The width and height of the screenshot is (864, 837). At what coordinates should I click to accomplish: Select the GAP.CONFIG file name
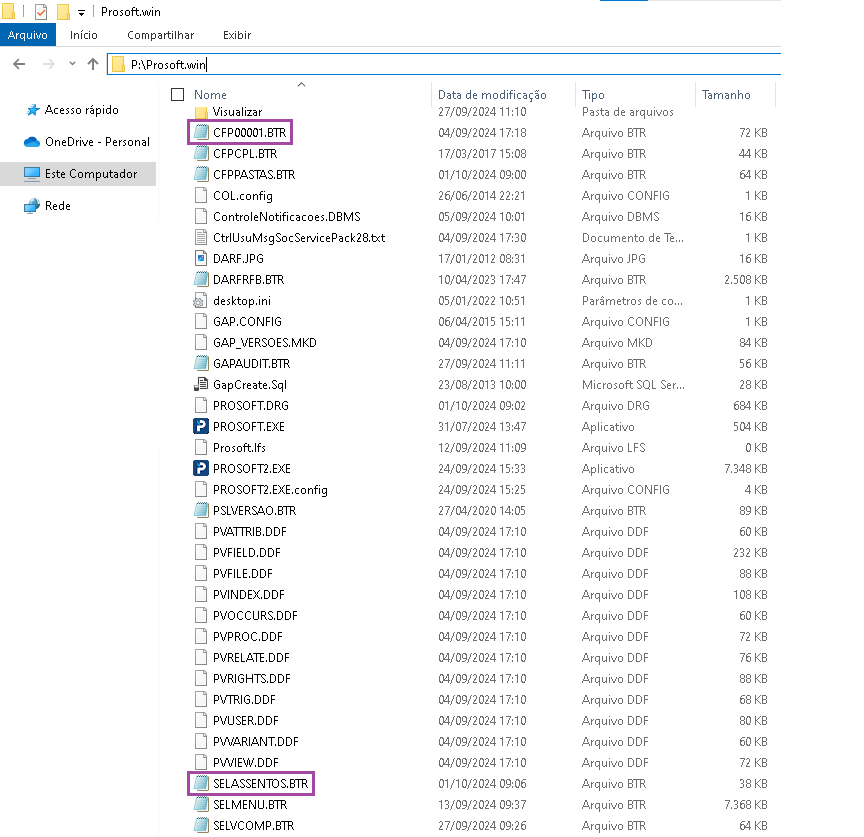[247, 321]
